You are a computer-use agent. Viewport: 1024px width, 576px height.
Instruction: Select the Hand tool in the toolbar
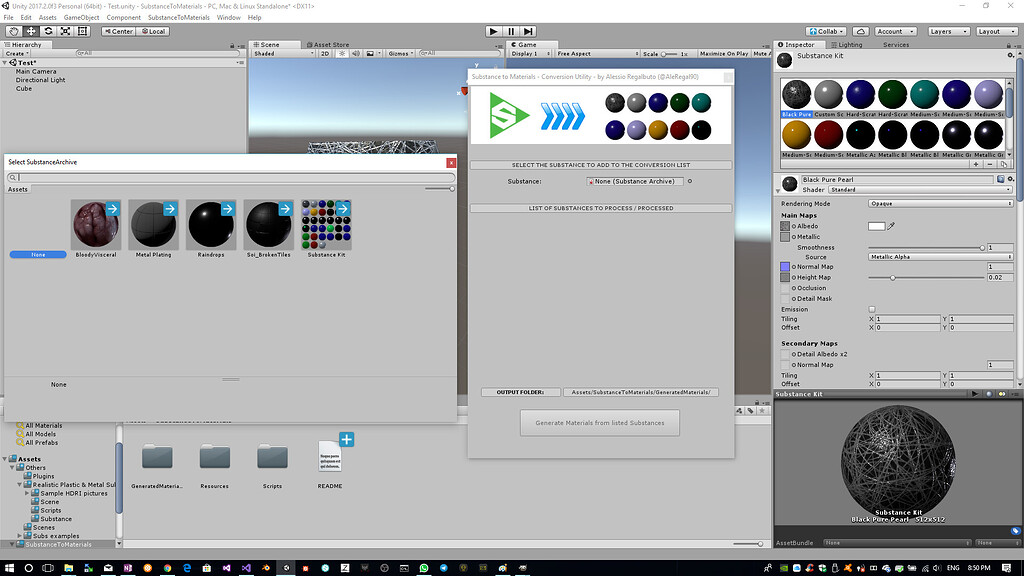tap(12, 31)
